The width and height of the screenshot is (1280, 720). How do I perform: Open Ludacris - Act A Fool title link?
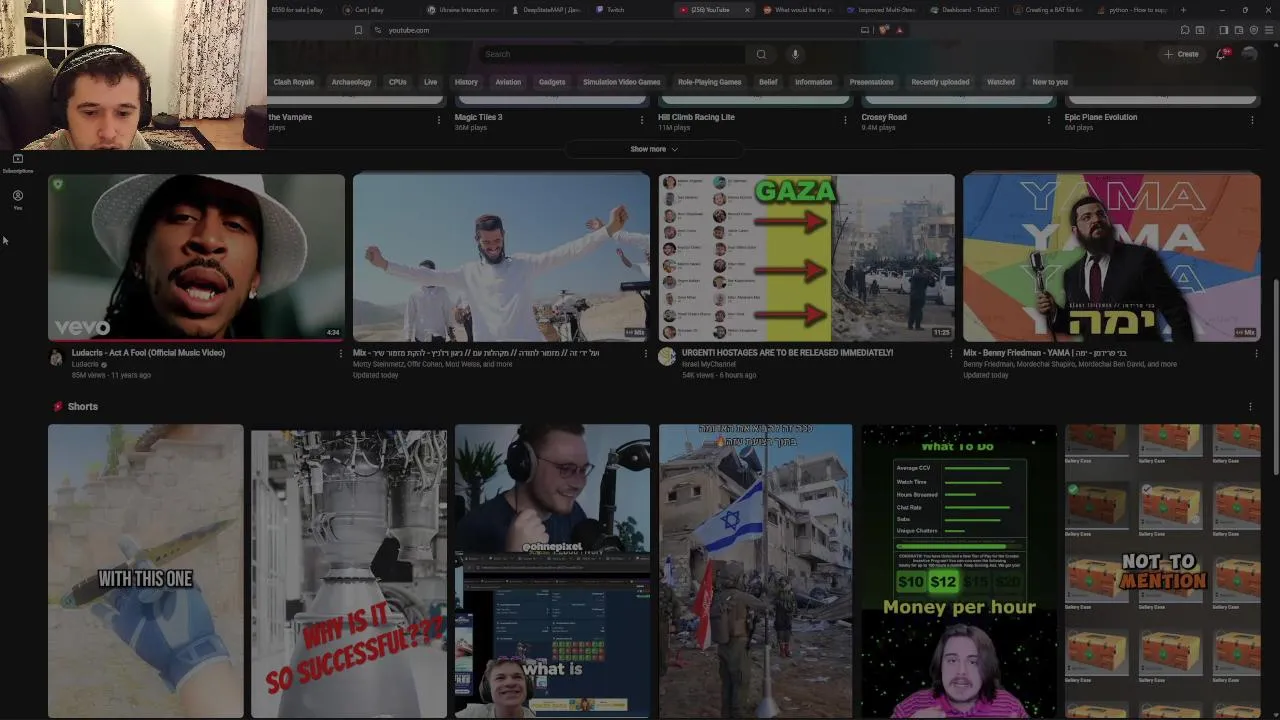click(148, 353)
